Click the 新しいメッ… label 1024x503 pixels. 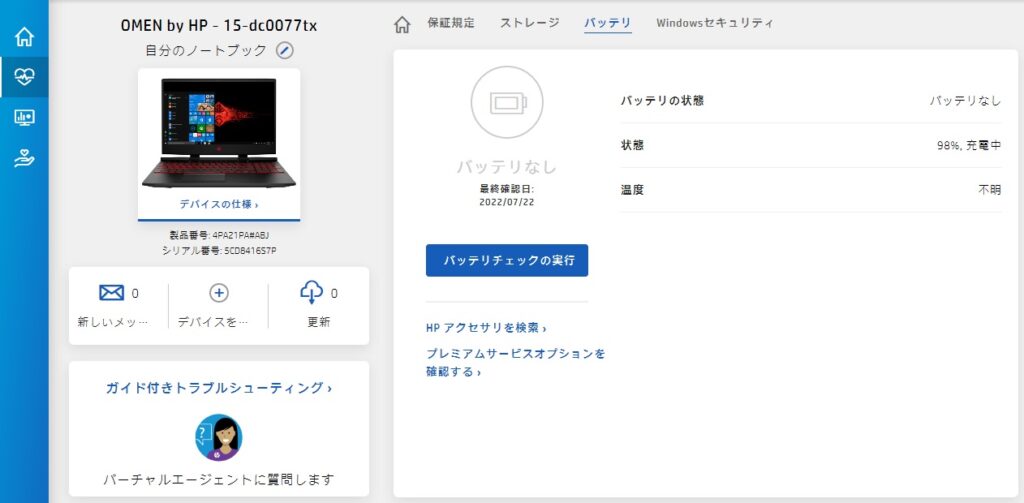113,322
